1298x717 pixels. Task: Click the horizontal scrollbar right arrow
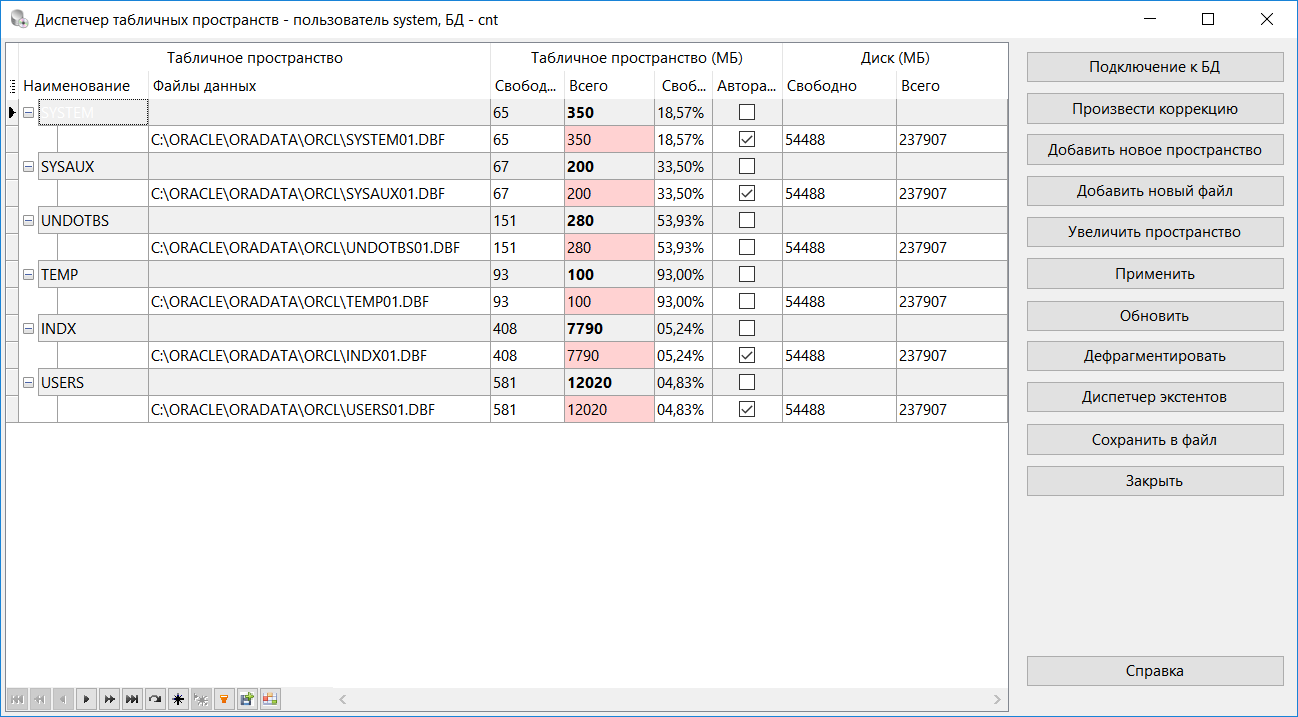pos(996,699)
